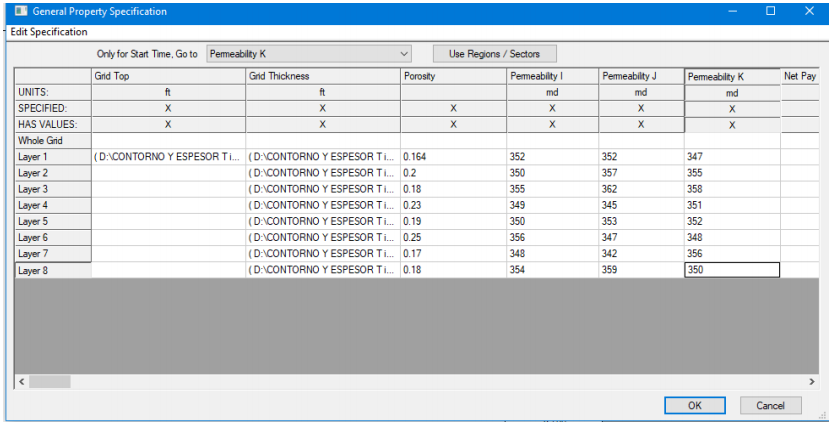Screen dimensions: 834x427
Task: Click scroll left arrow on horizontal scrollbar
Action: tap(21, 382)
